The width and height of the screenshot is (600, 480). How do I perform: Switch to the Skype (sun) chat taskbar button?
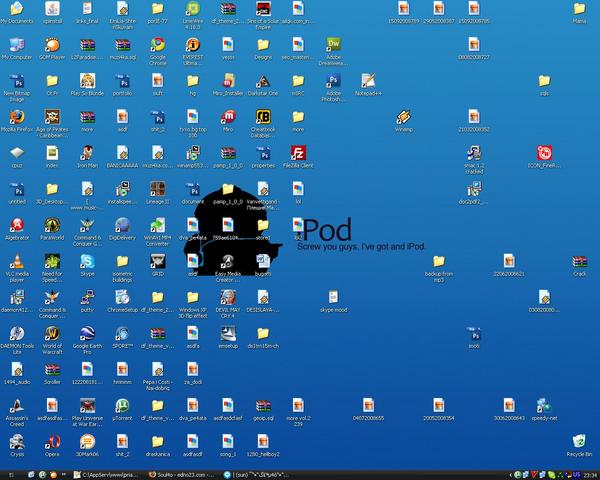pyautogui.click(x=258, y=475)
